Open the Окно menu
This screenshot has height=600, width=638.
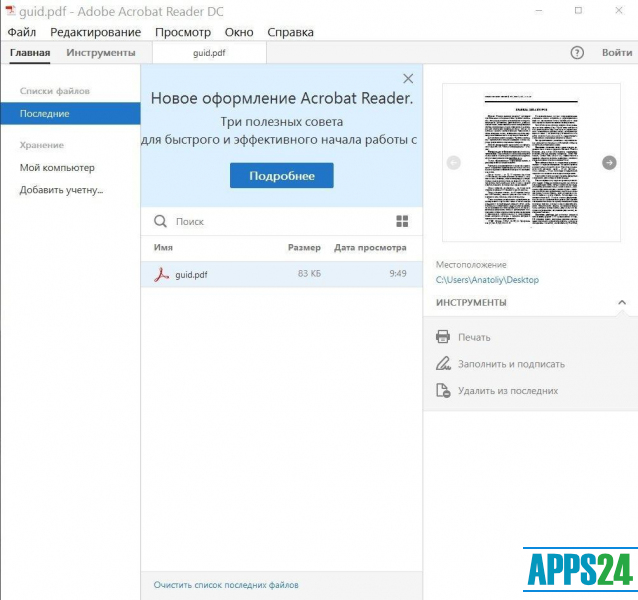(x=239, y=32)
